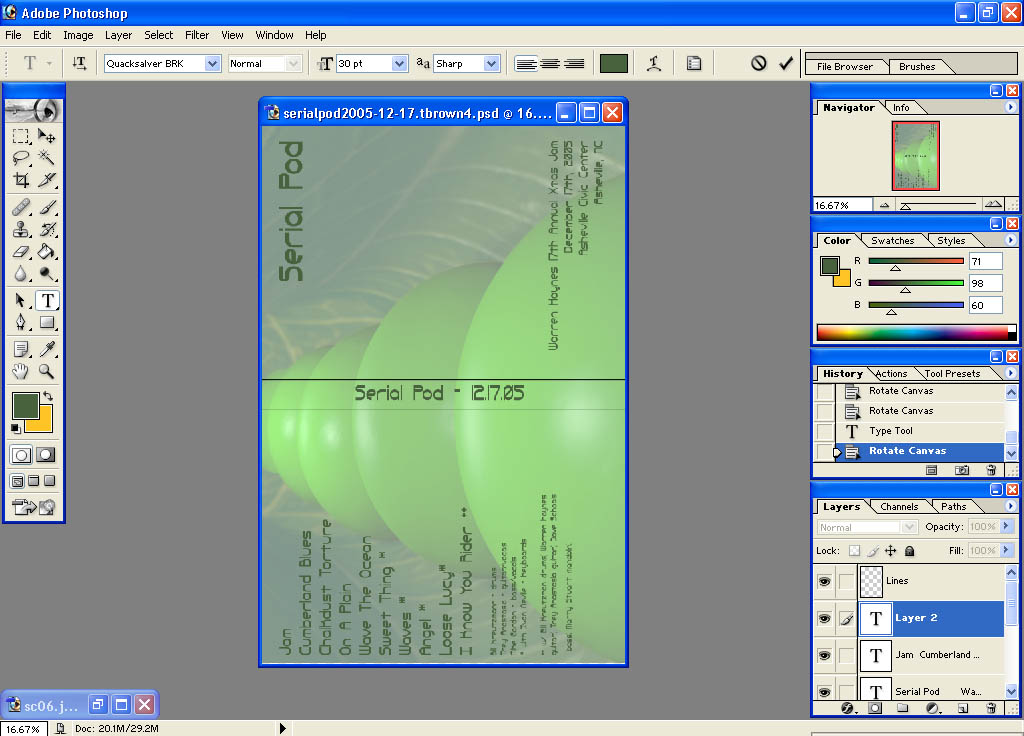This screenshot has width=1024, height=736.
Task: Click the text color swatch in options bar
Action: (613, 63)
